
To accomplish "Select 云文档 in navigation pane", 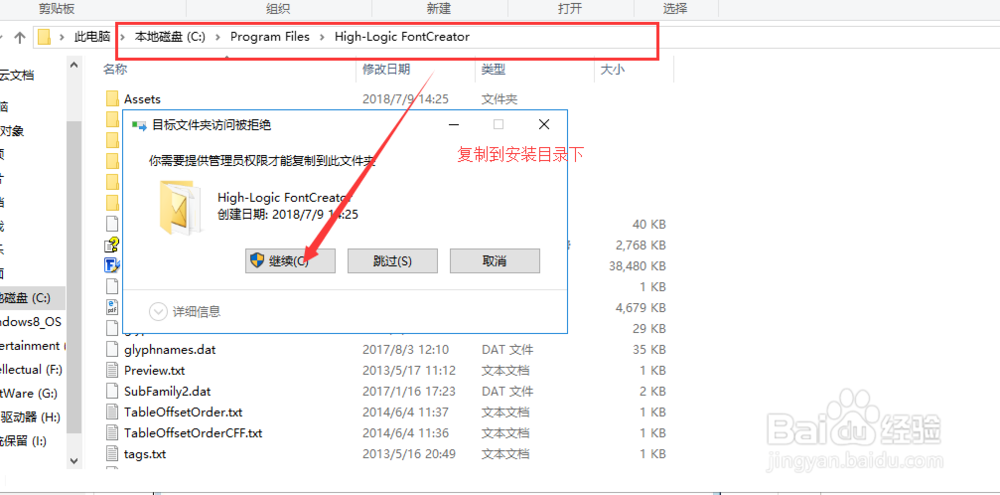I will point(17,75).
